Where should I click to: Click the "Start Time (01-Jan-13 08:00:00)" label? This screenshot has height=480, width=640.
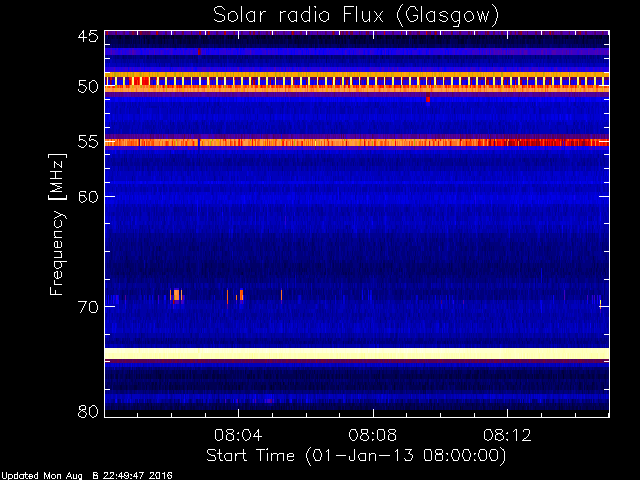[x=356, y=455]
